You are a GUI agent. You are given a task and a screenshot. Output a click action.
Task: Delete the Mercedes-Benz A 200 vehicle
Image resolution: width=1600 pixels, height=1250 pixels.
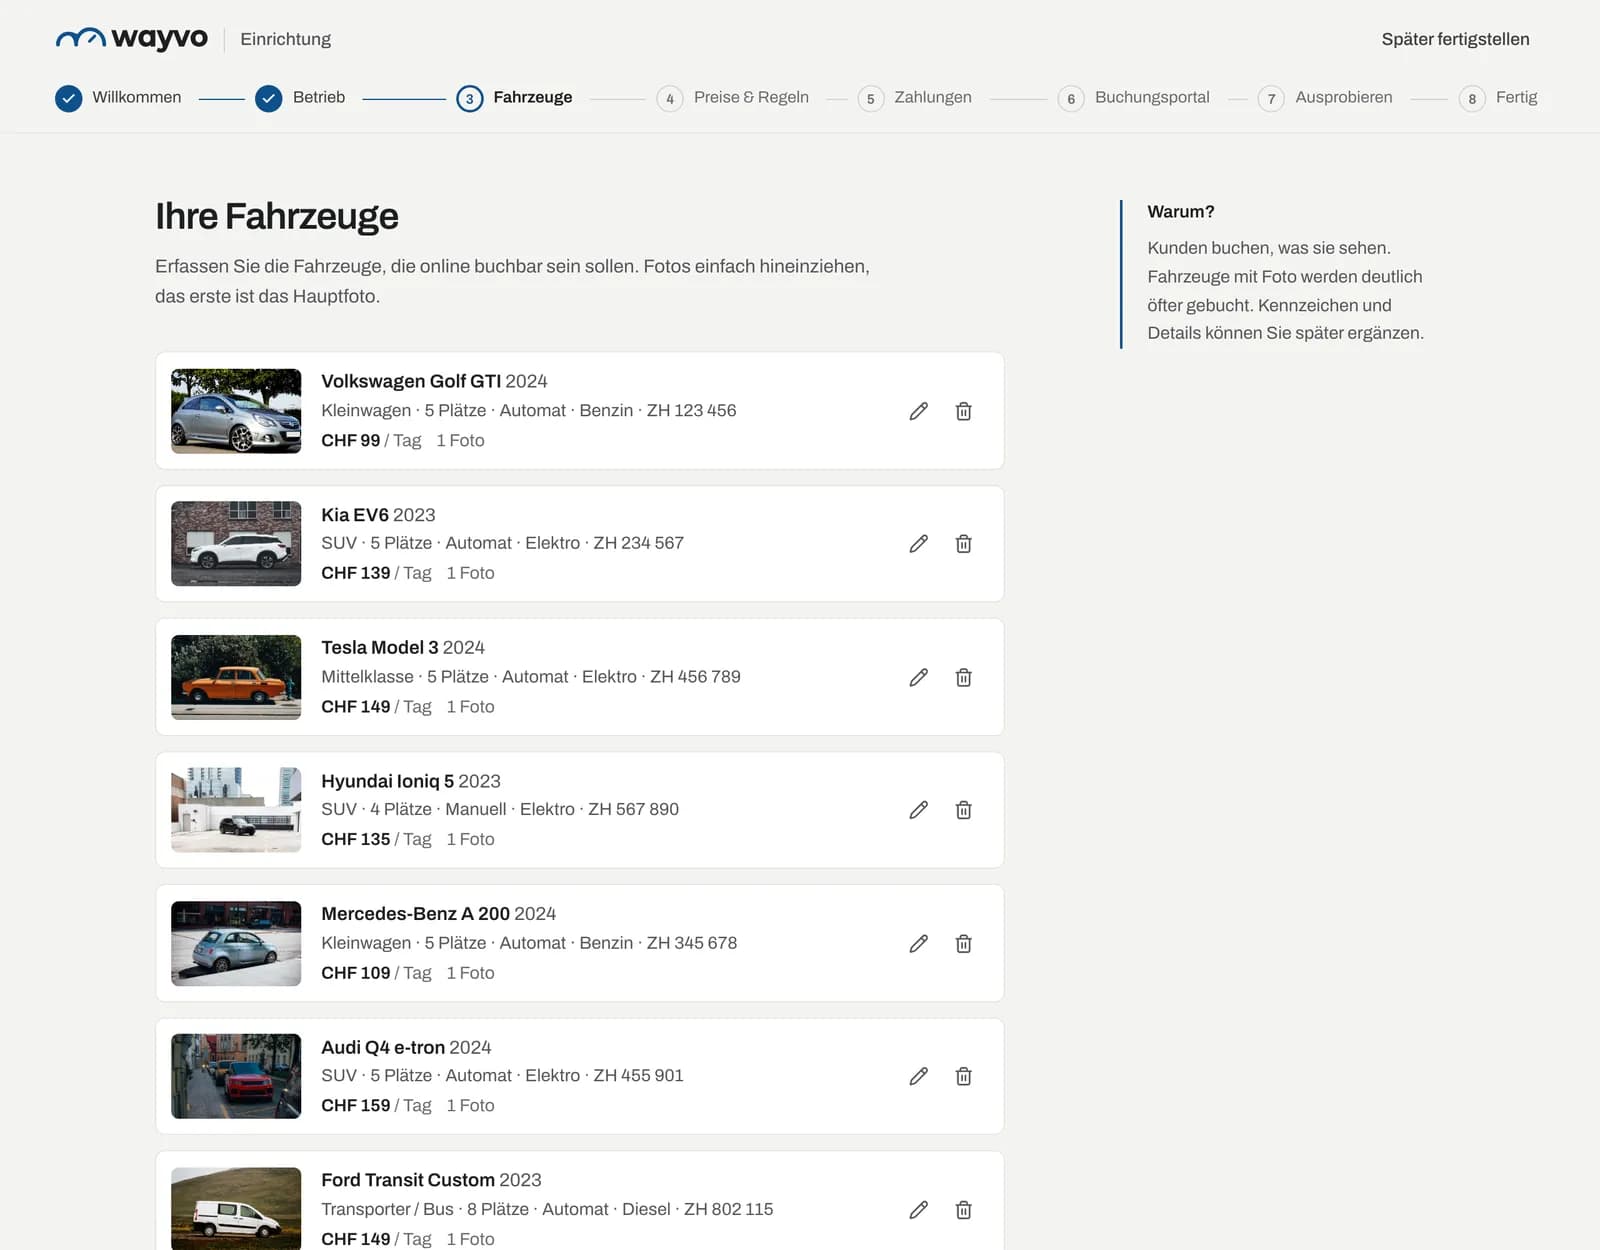(964, 943)
